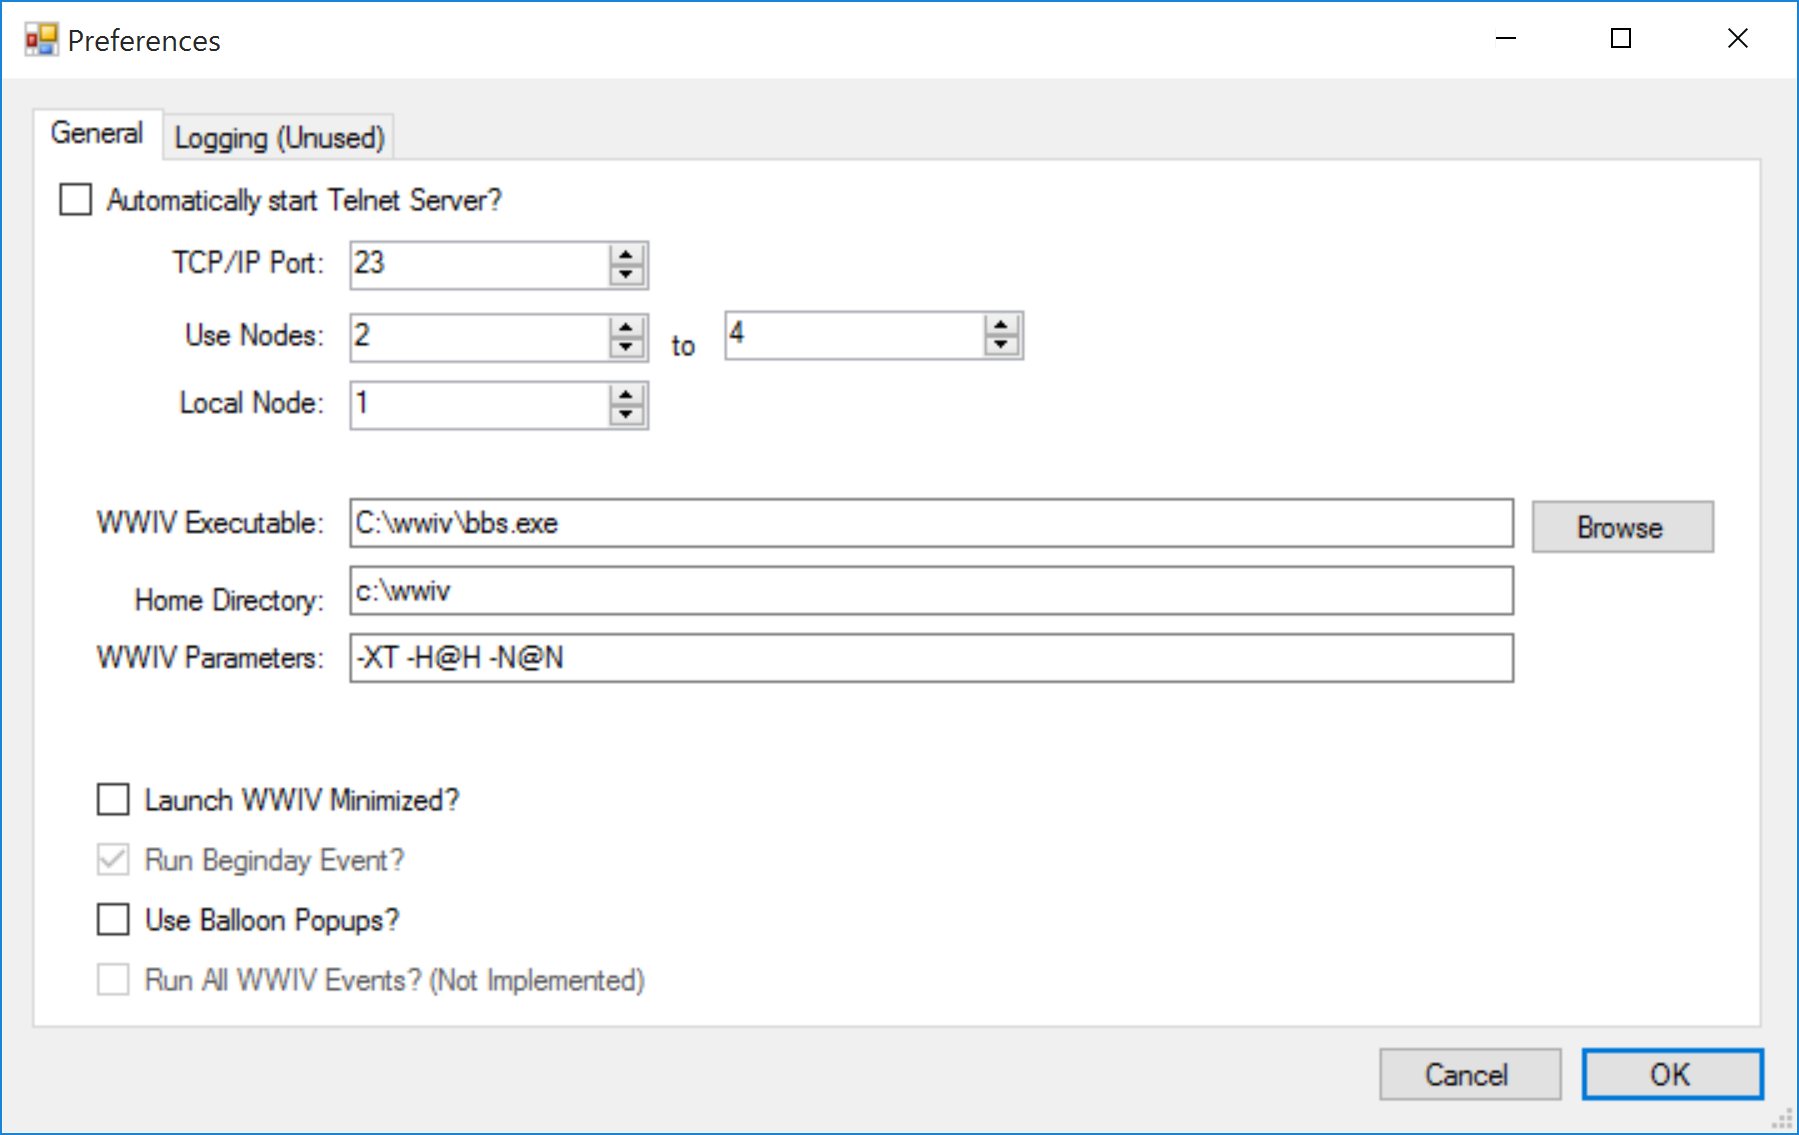Browse for the WWIV executable
Screen dimensions: 1799x1135
(x=1622, y=527)
